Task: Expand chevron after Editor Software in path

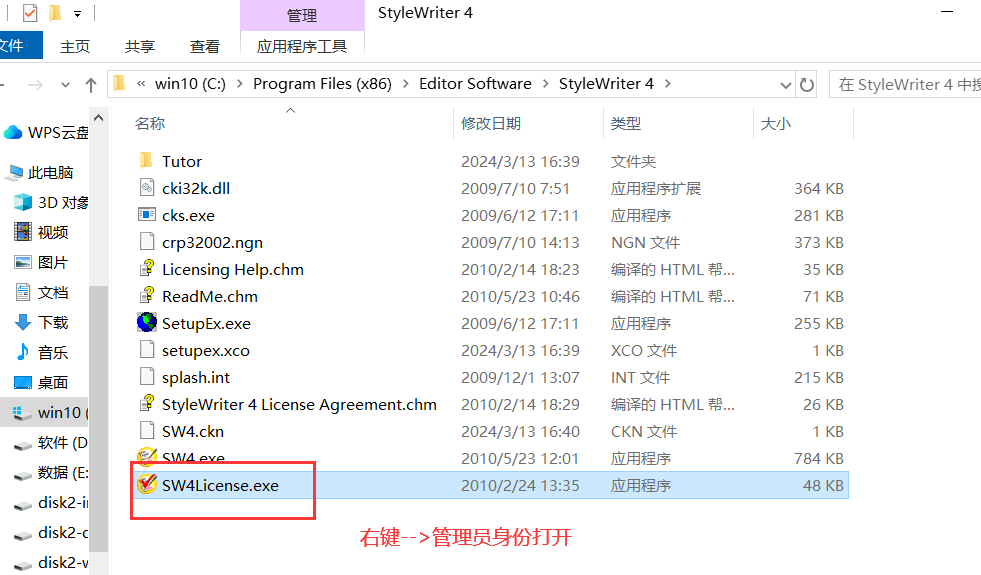Action: (545, 84)
